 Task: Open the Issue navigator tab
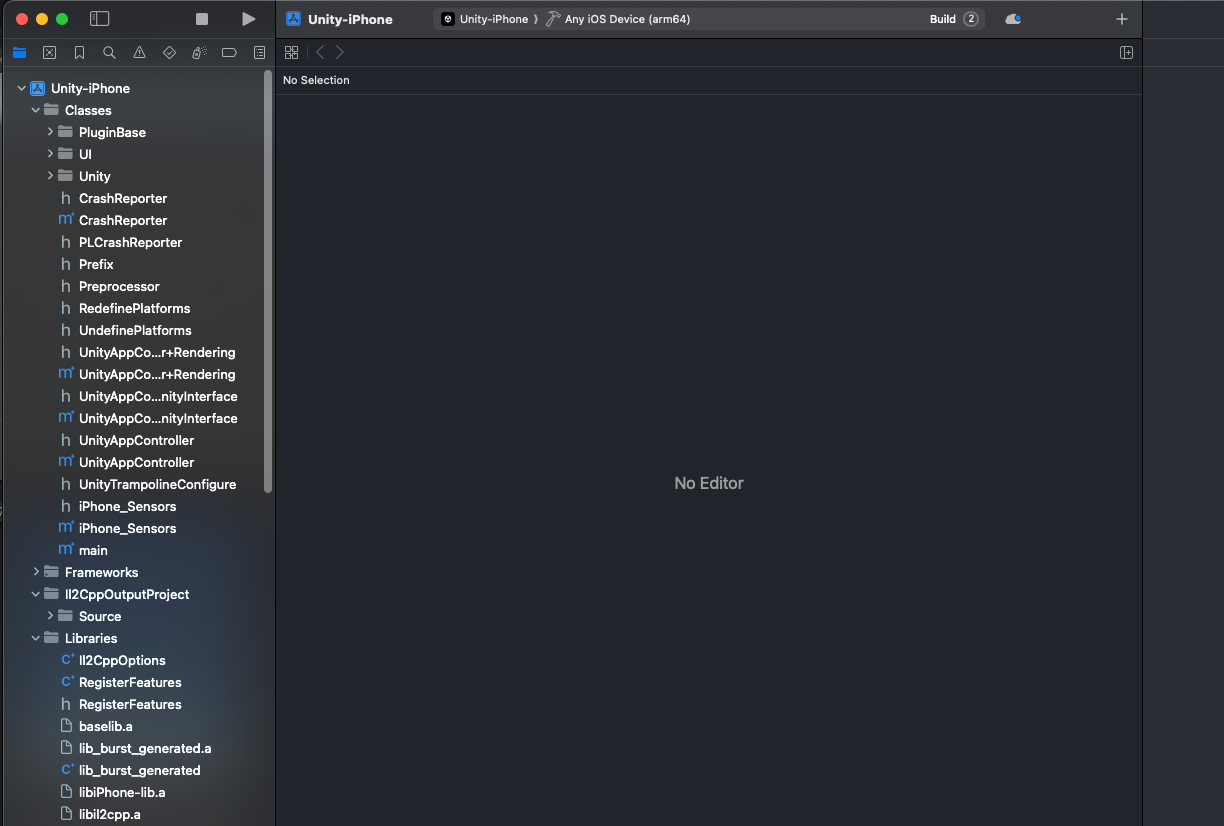[139, 53]
